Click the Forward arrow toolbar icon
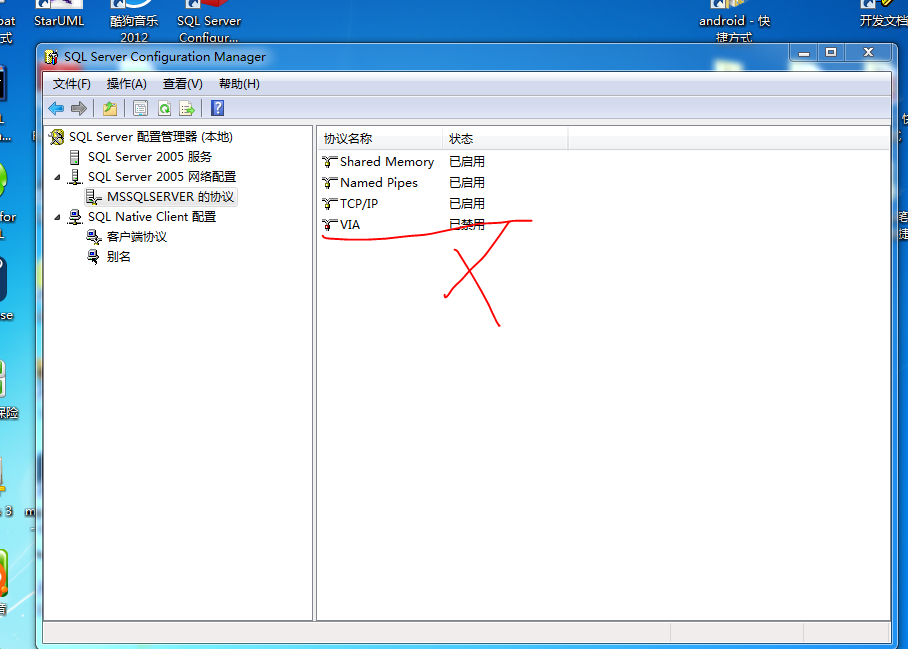 coord(79,108)
